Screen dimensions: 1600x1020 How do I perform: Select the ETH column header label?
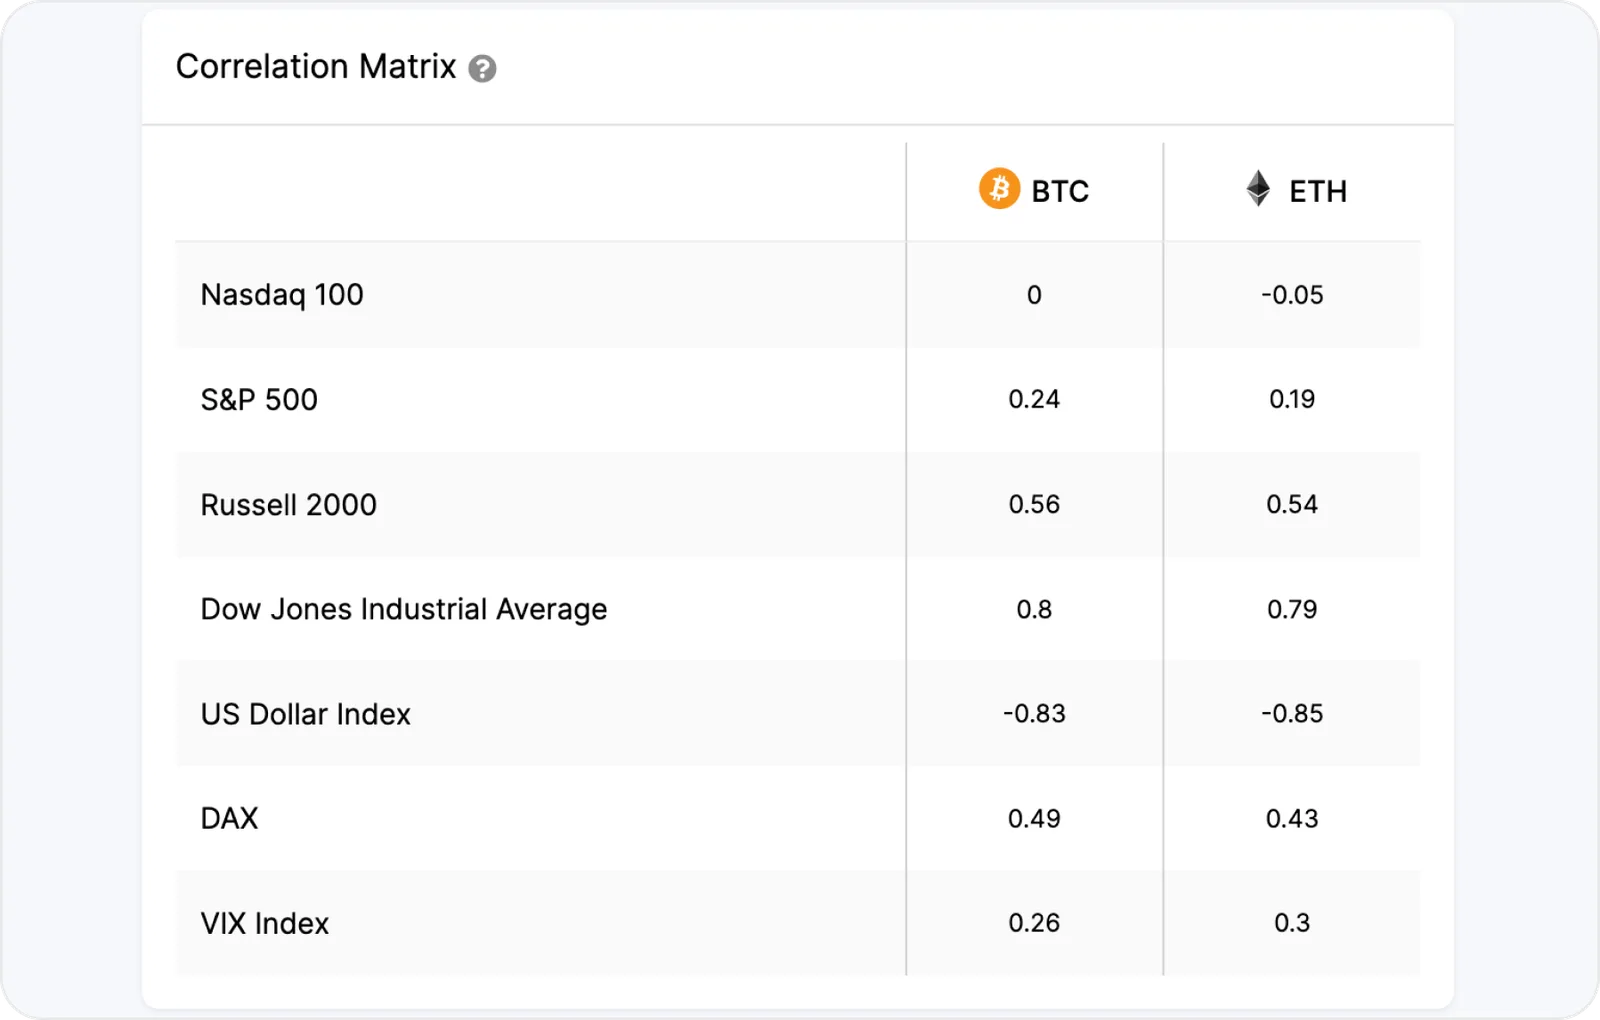[x=1318, y=191]
